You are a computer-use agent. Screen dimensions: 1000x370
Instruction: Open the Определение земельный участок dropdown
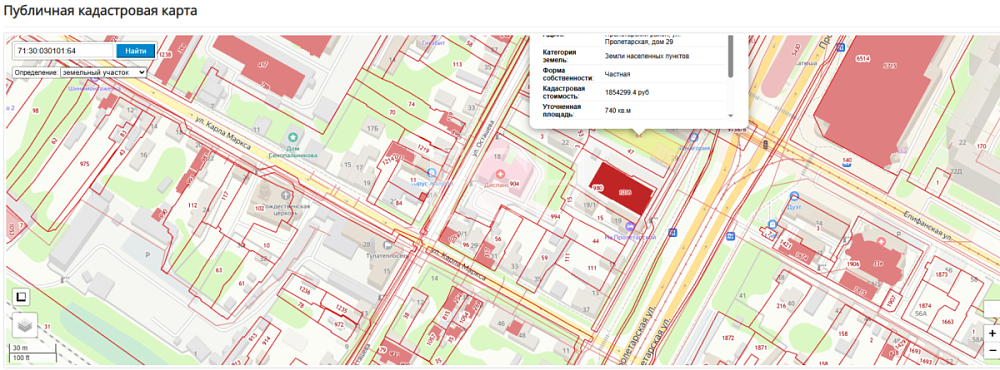(x=80, y=73)
